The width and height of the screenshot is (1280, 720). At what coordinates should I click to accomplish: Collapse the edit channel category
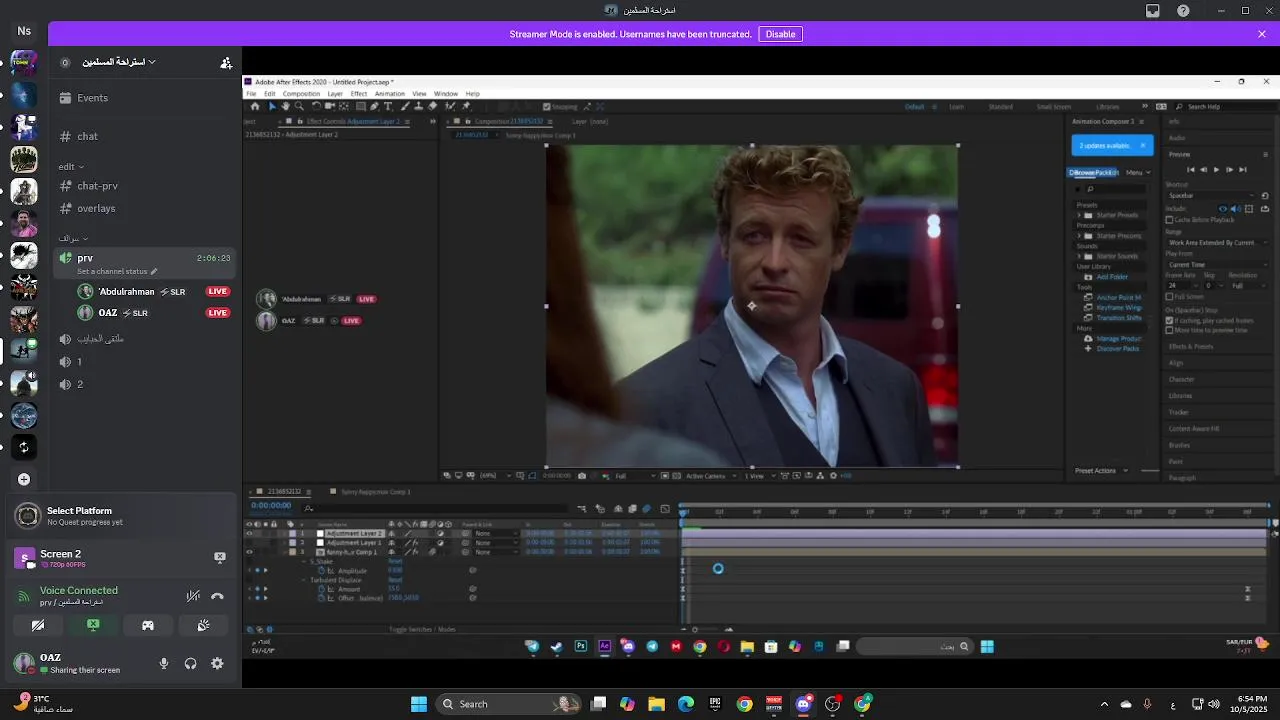(71, 167)
